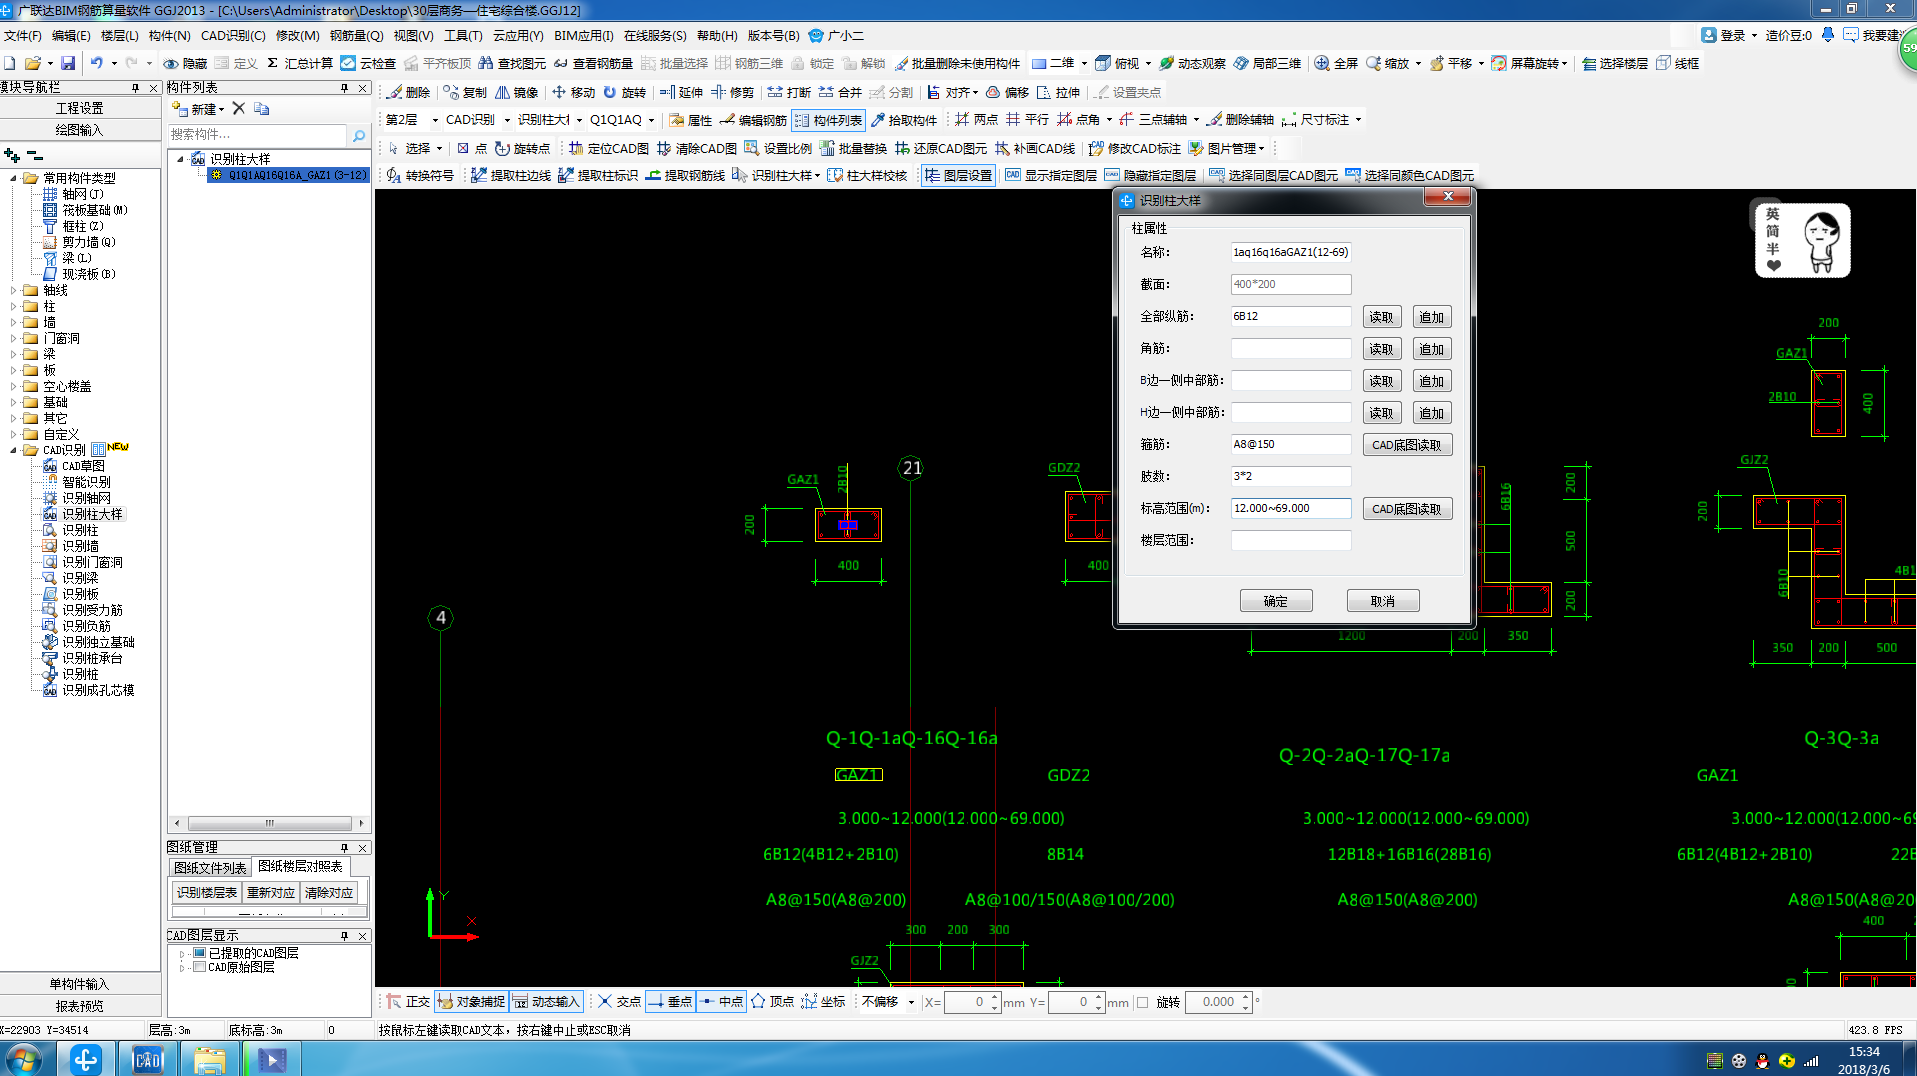
Task: Click component list horizontal scrollbar
Action: point(269,823)
